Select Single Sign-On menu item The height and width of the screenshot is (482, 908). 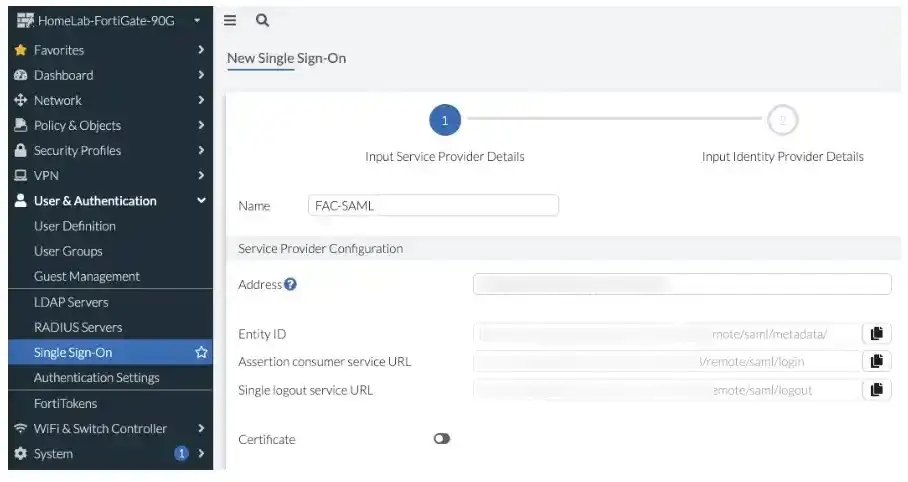[110, 352]
